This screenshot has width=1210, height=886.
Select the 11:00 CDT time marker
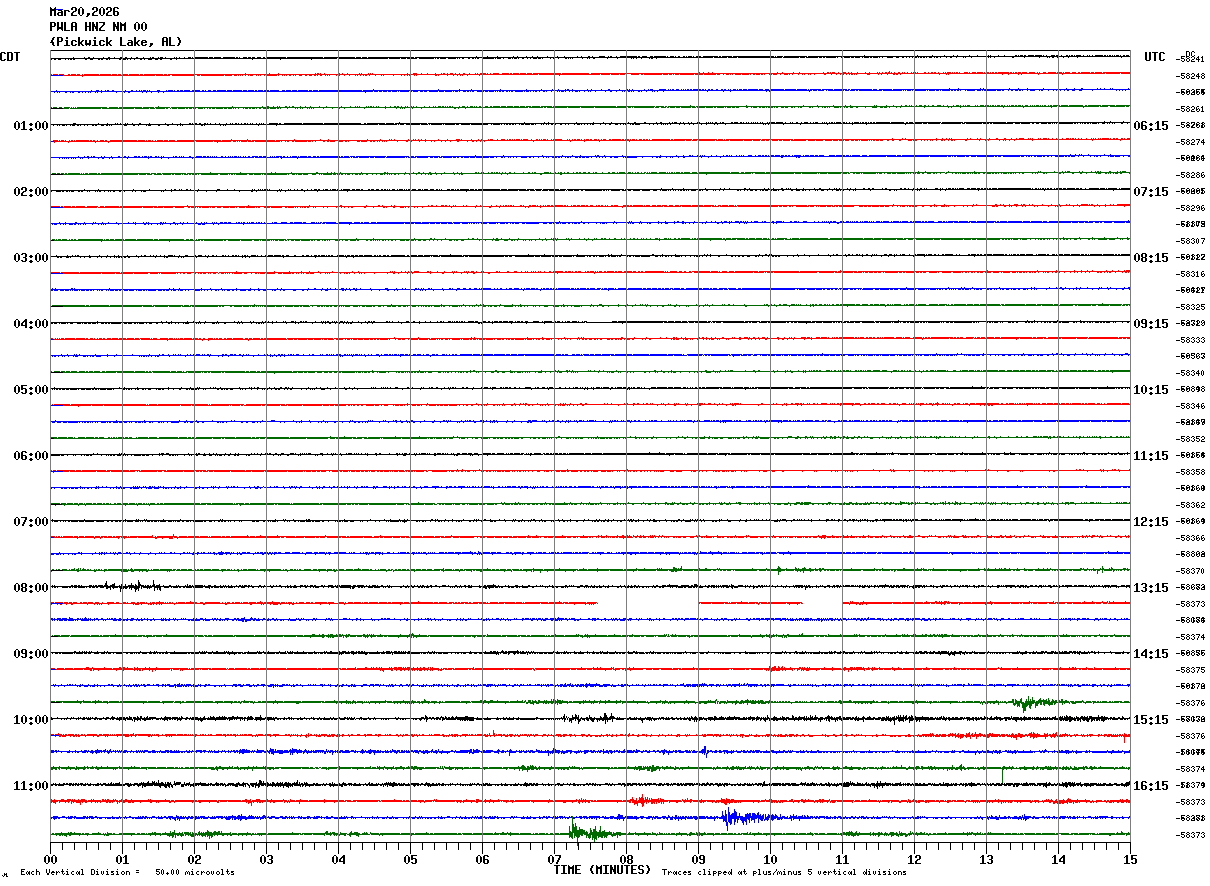pos(31,786)
